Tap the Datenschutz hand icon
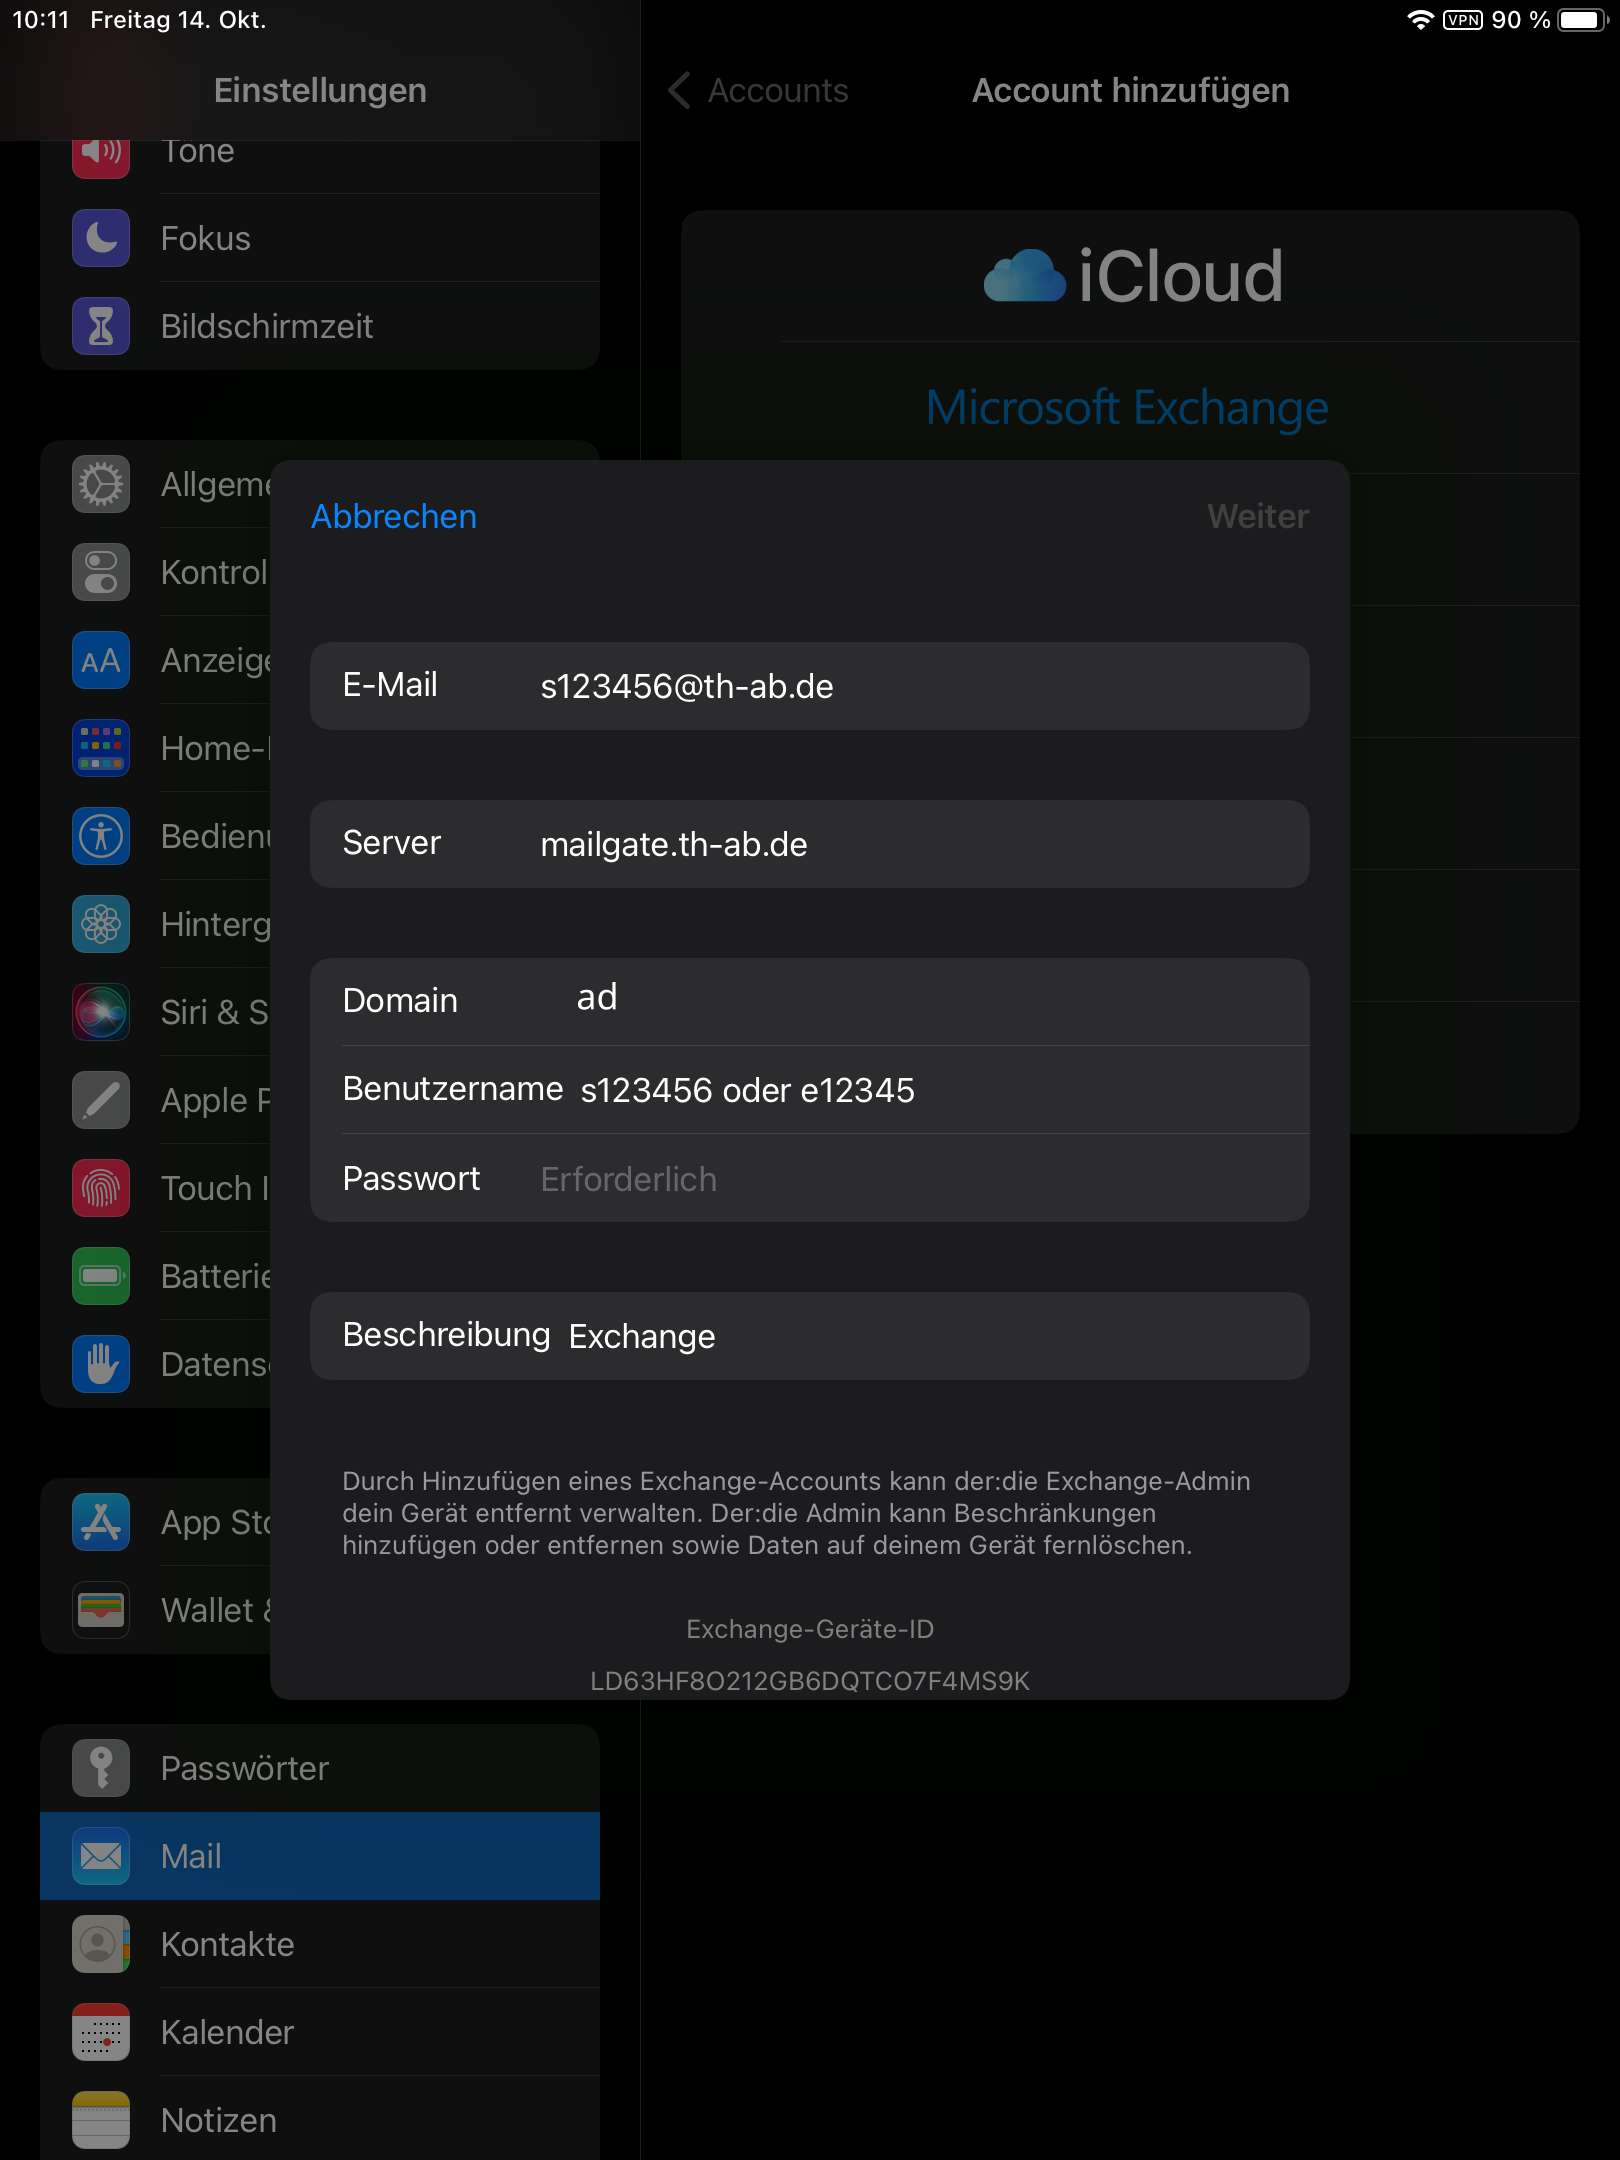 (x=101, y=1364)
